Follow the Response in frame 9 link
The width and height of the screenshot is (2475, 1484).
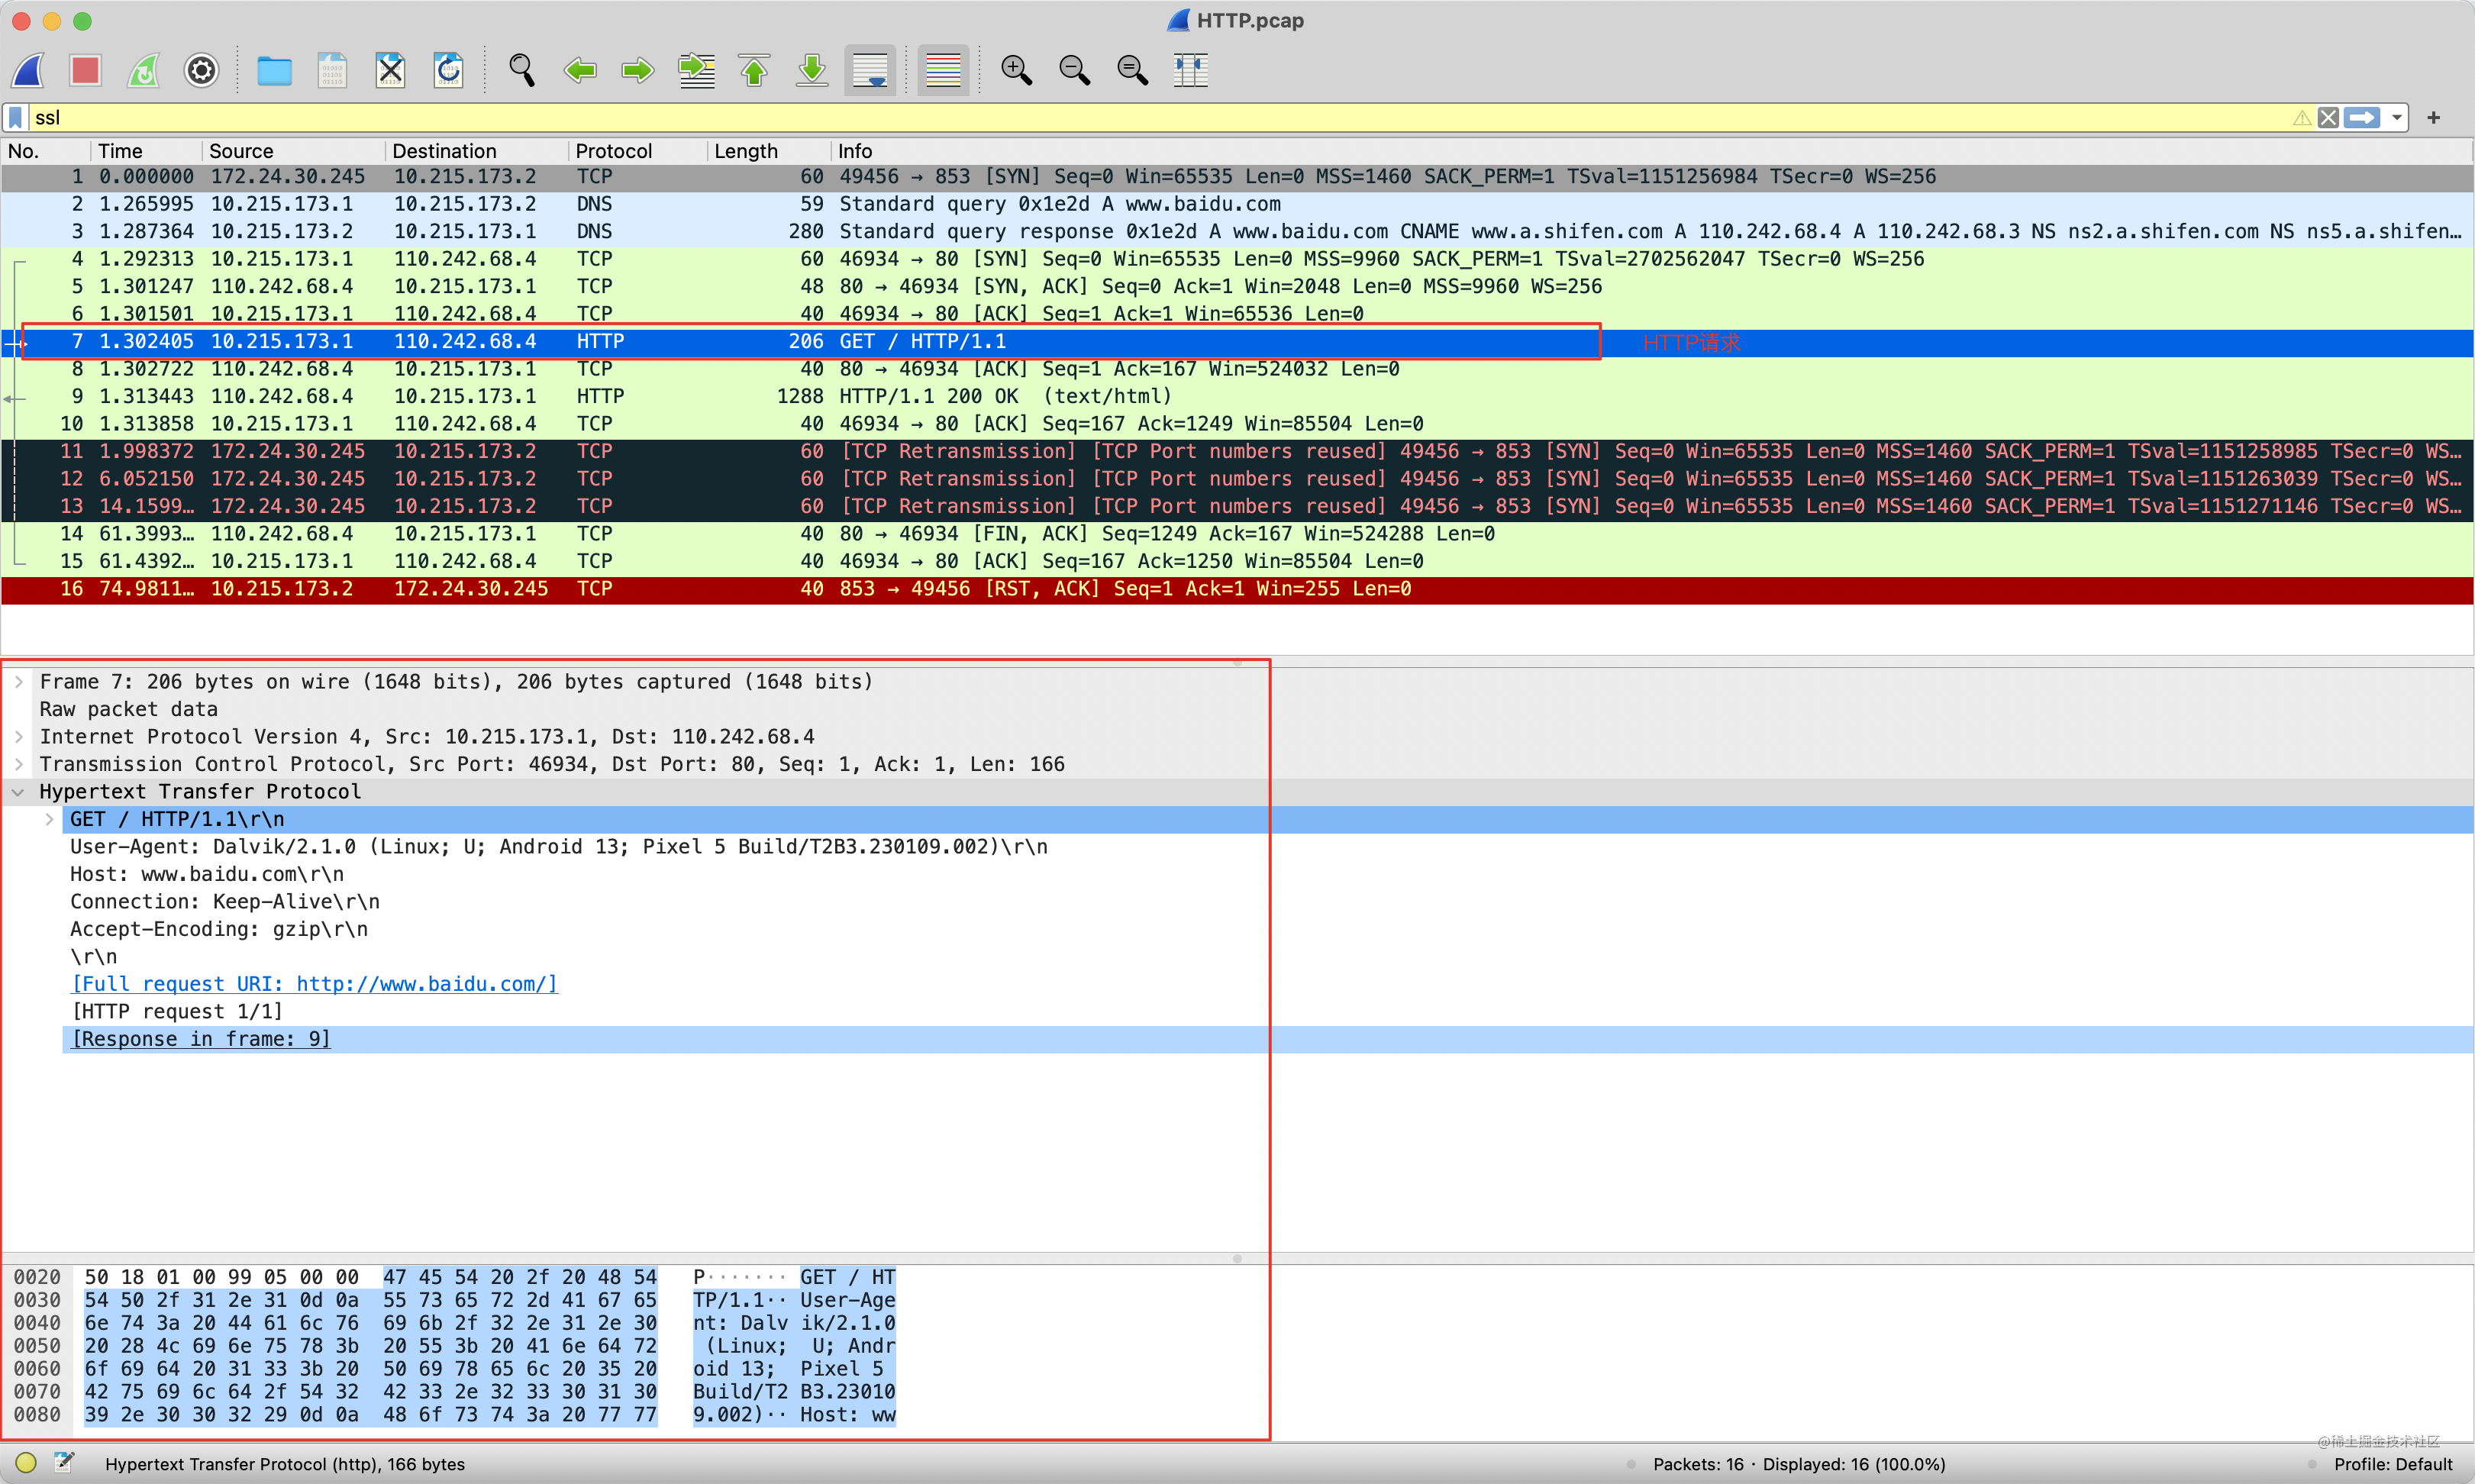click(x=200, y=1039)
